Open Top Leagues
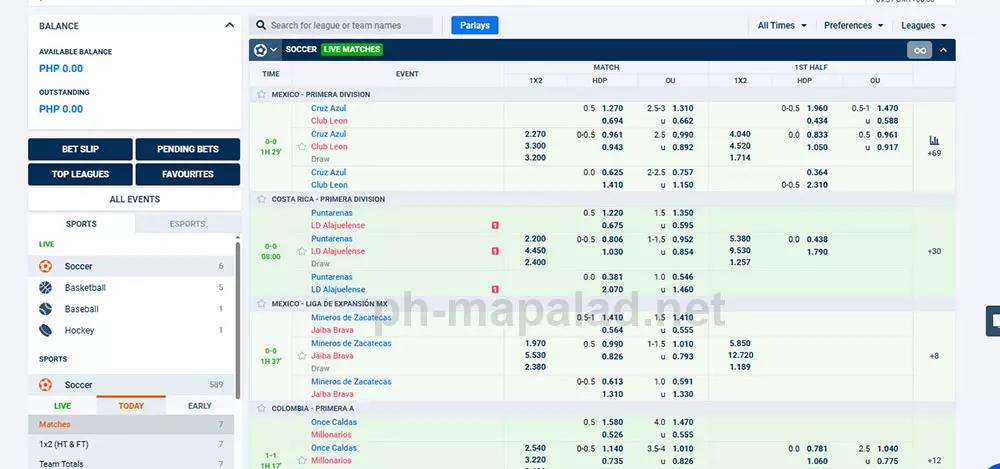 pyautogui.click(x=80, y=174)
